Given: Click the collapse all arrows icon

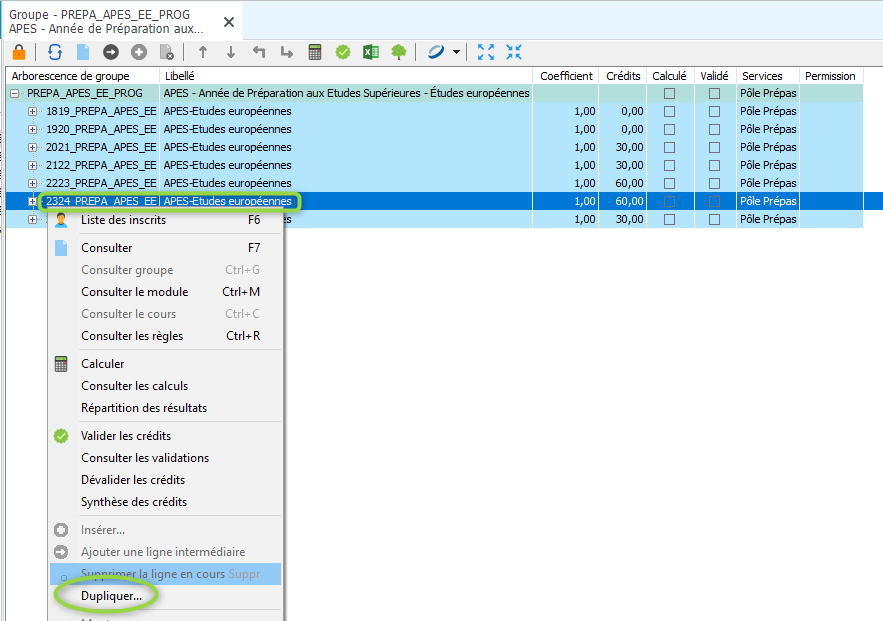Looking at the screenshot, I should [x=514, y=52].
